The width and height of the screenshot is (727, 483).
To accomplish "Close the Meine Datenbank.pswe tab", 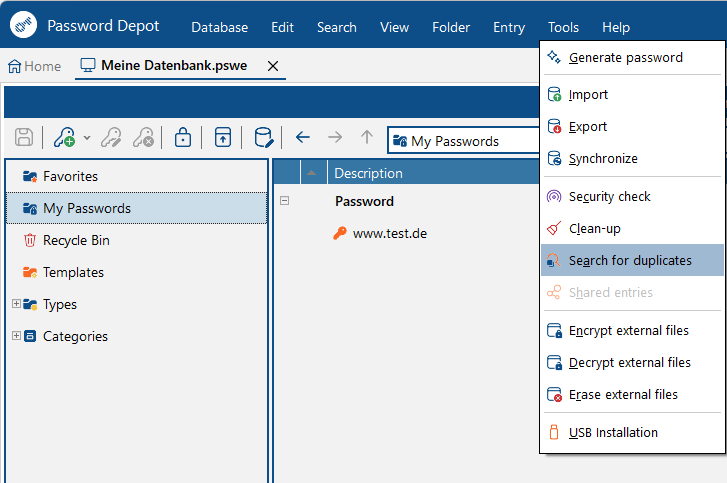I will [x=273, y=66].
